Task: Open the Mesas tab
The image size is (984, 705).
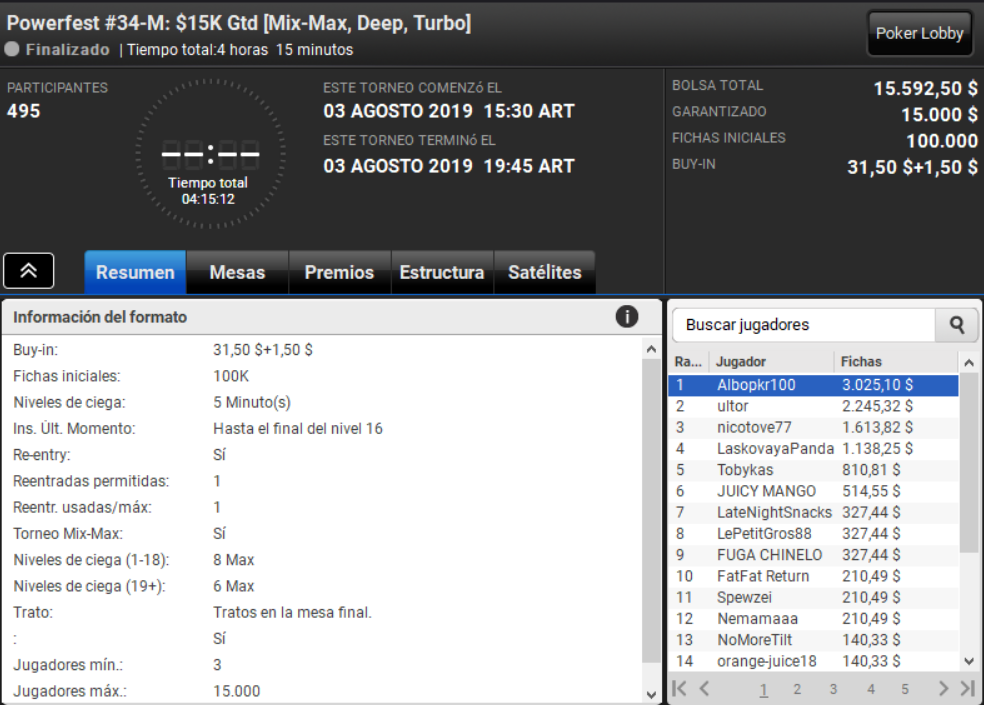Action: tap(237, 272)
